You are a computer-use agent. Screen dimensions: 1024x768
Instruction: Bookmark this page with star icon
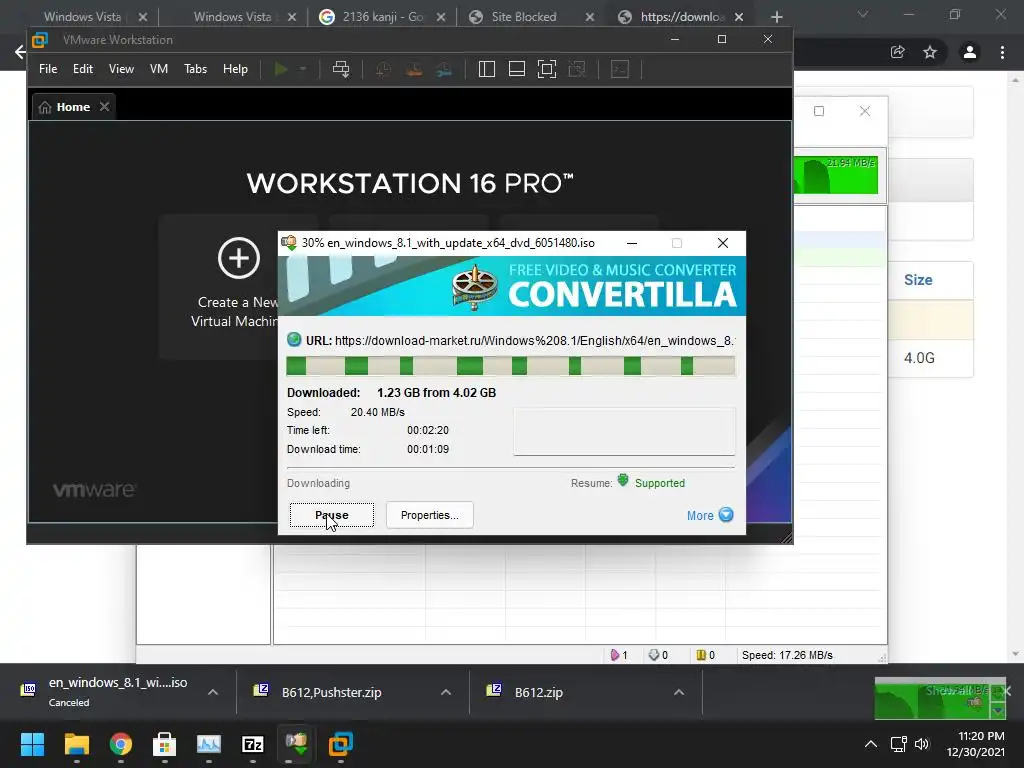point(930,52)
